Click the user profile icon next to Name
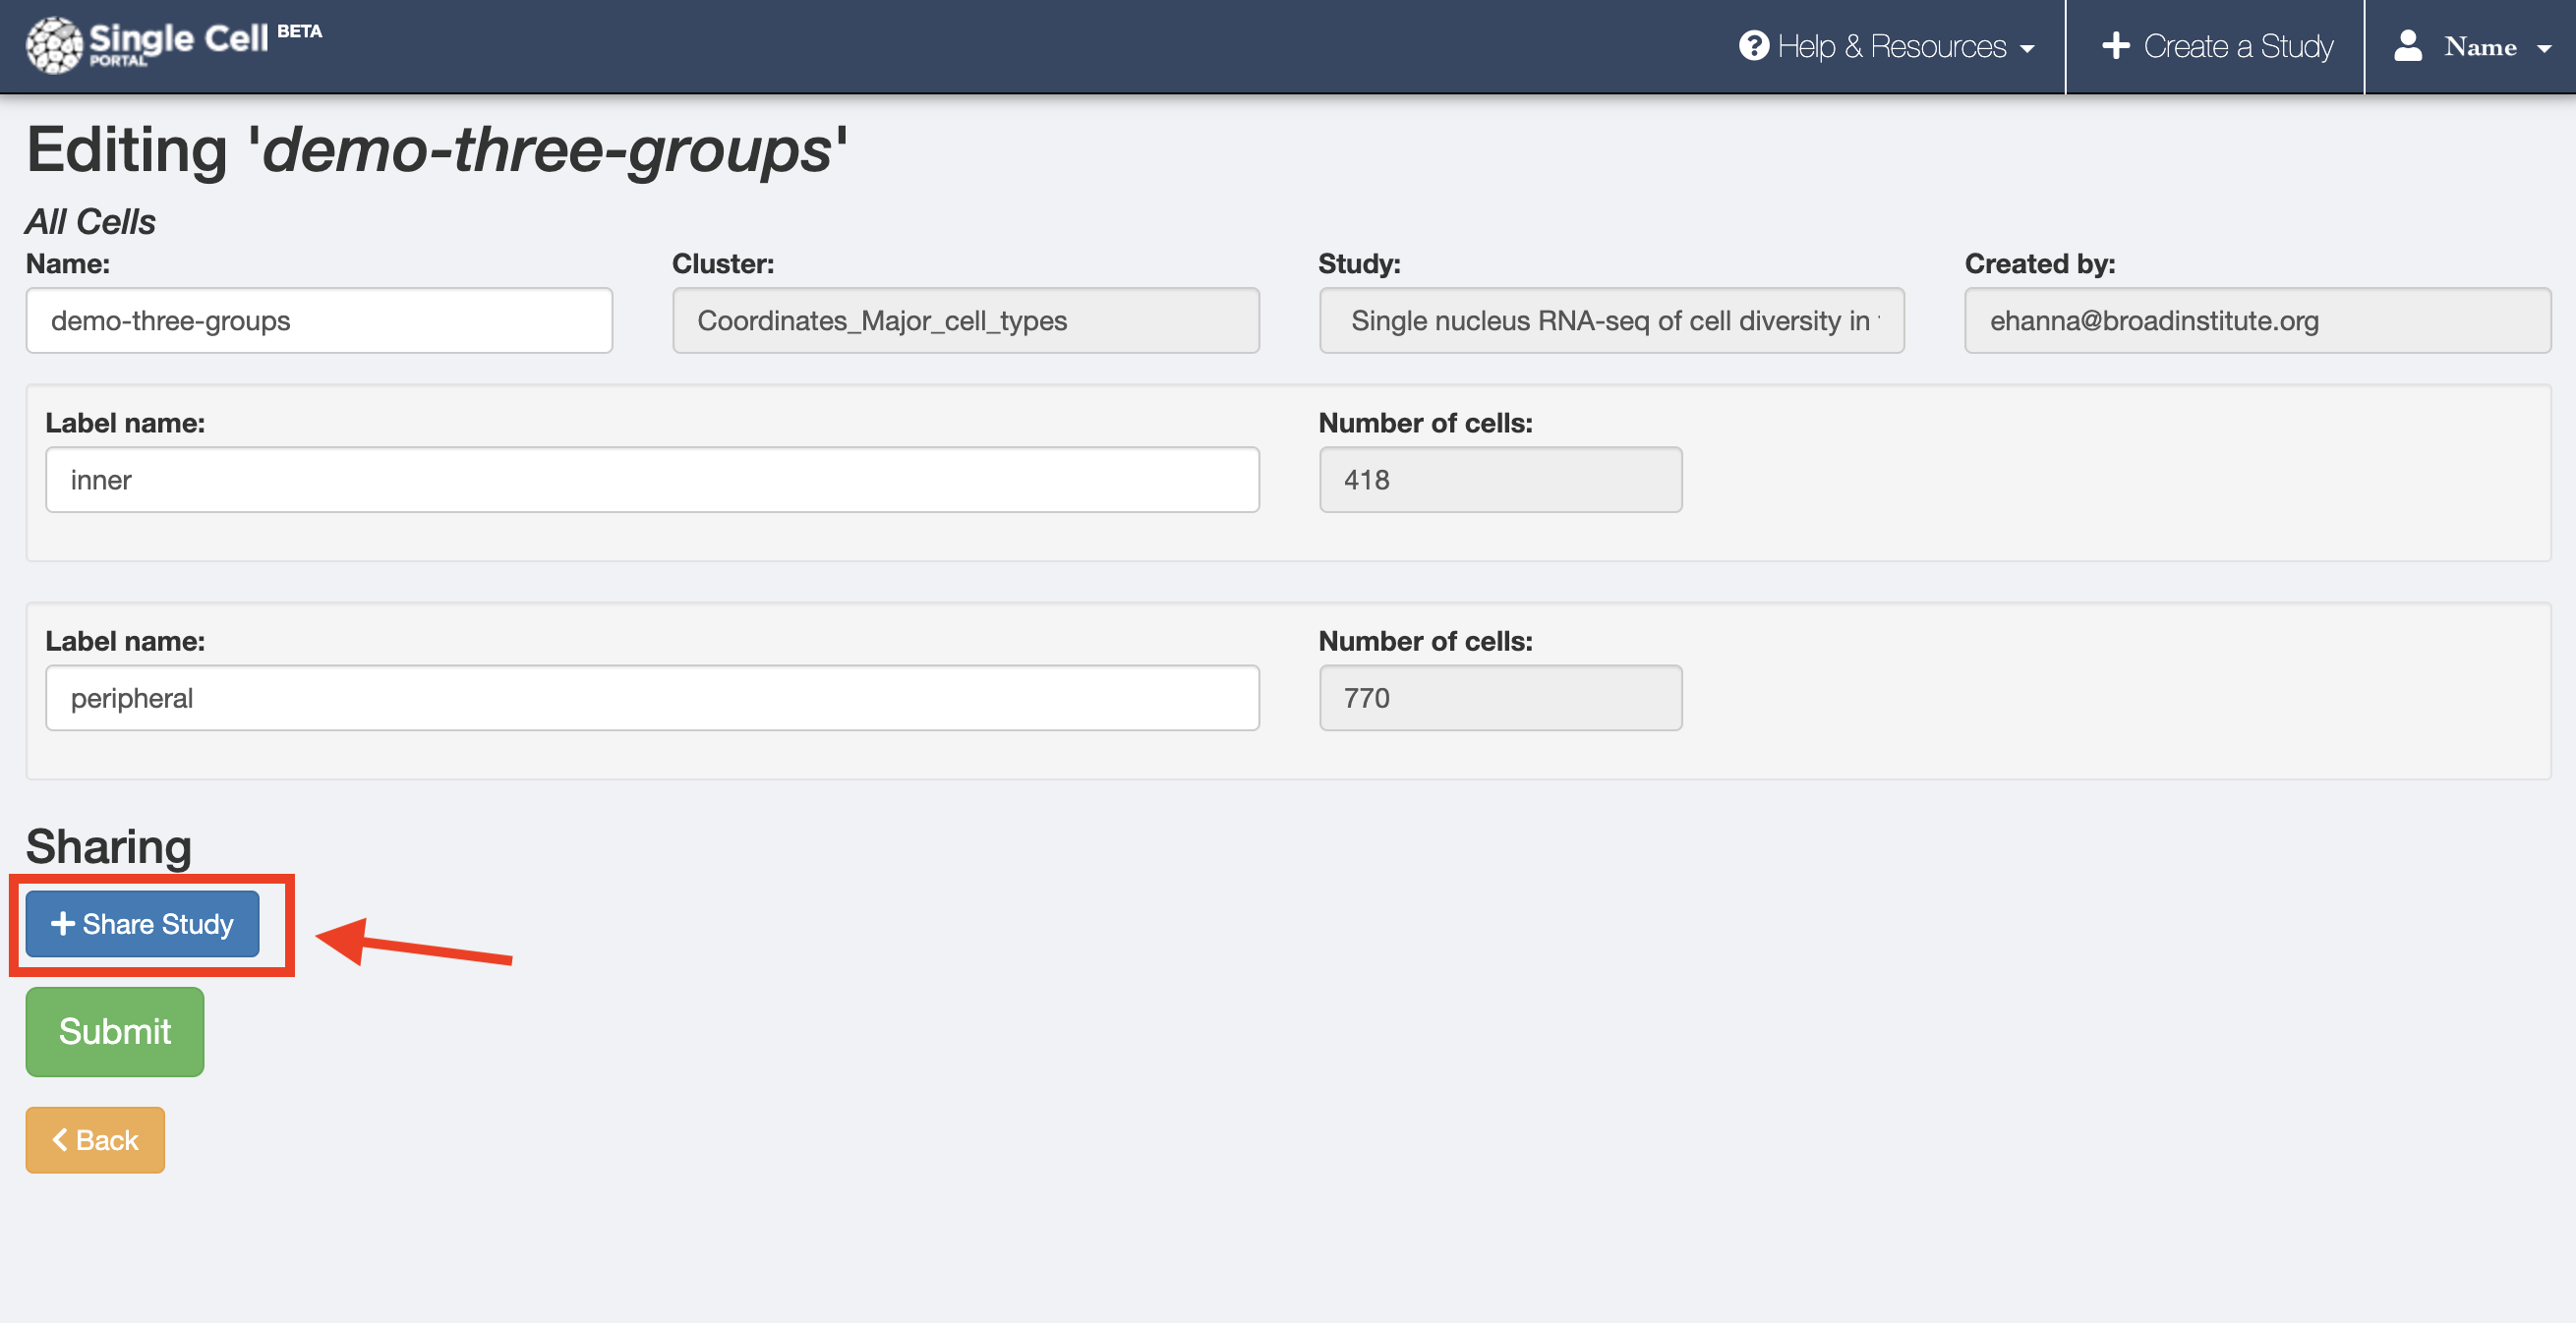 [2407, 46]
